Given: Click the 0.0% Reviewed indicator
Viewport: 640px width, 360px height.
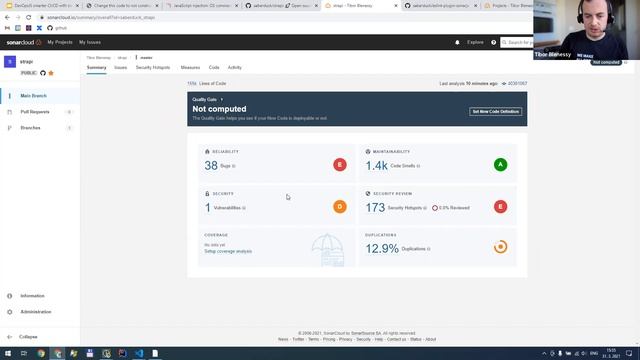Looking at the screenshot, I should [x=451, y=208].
